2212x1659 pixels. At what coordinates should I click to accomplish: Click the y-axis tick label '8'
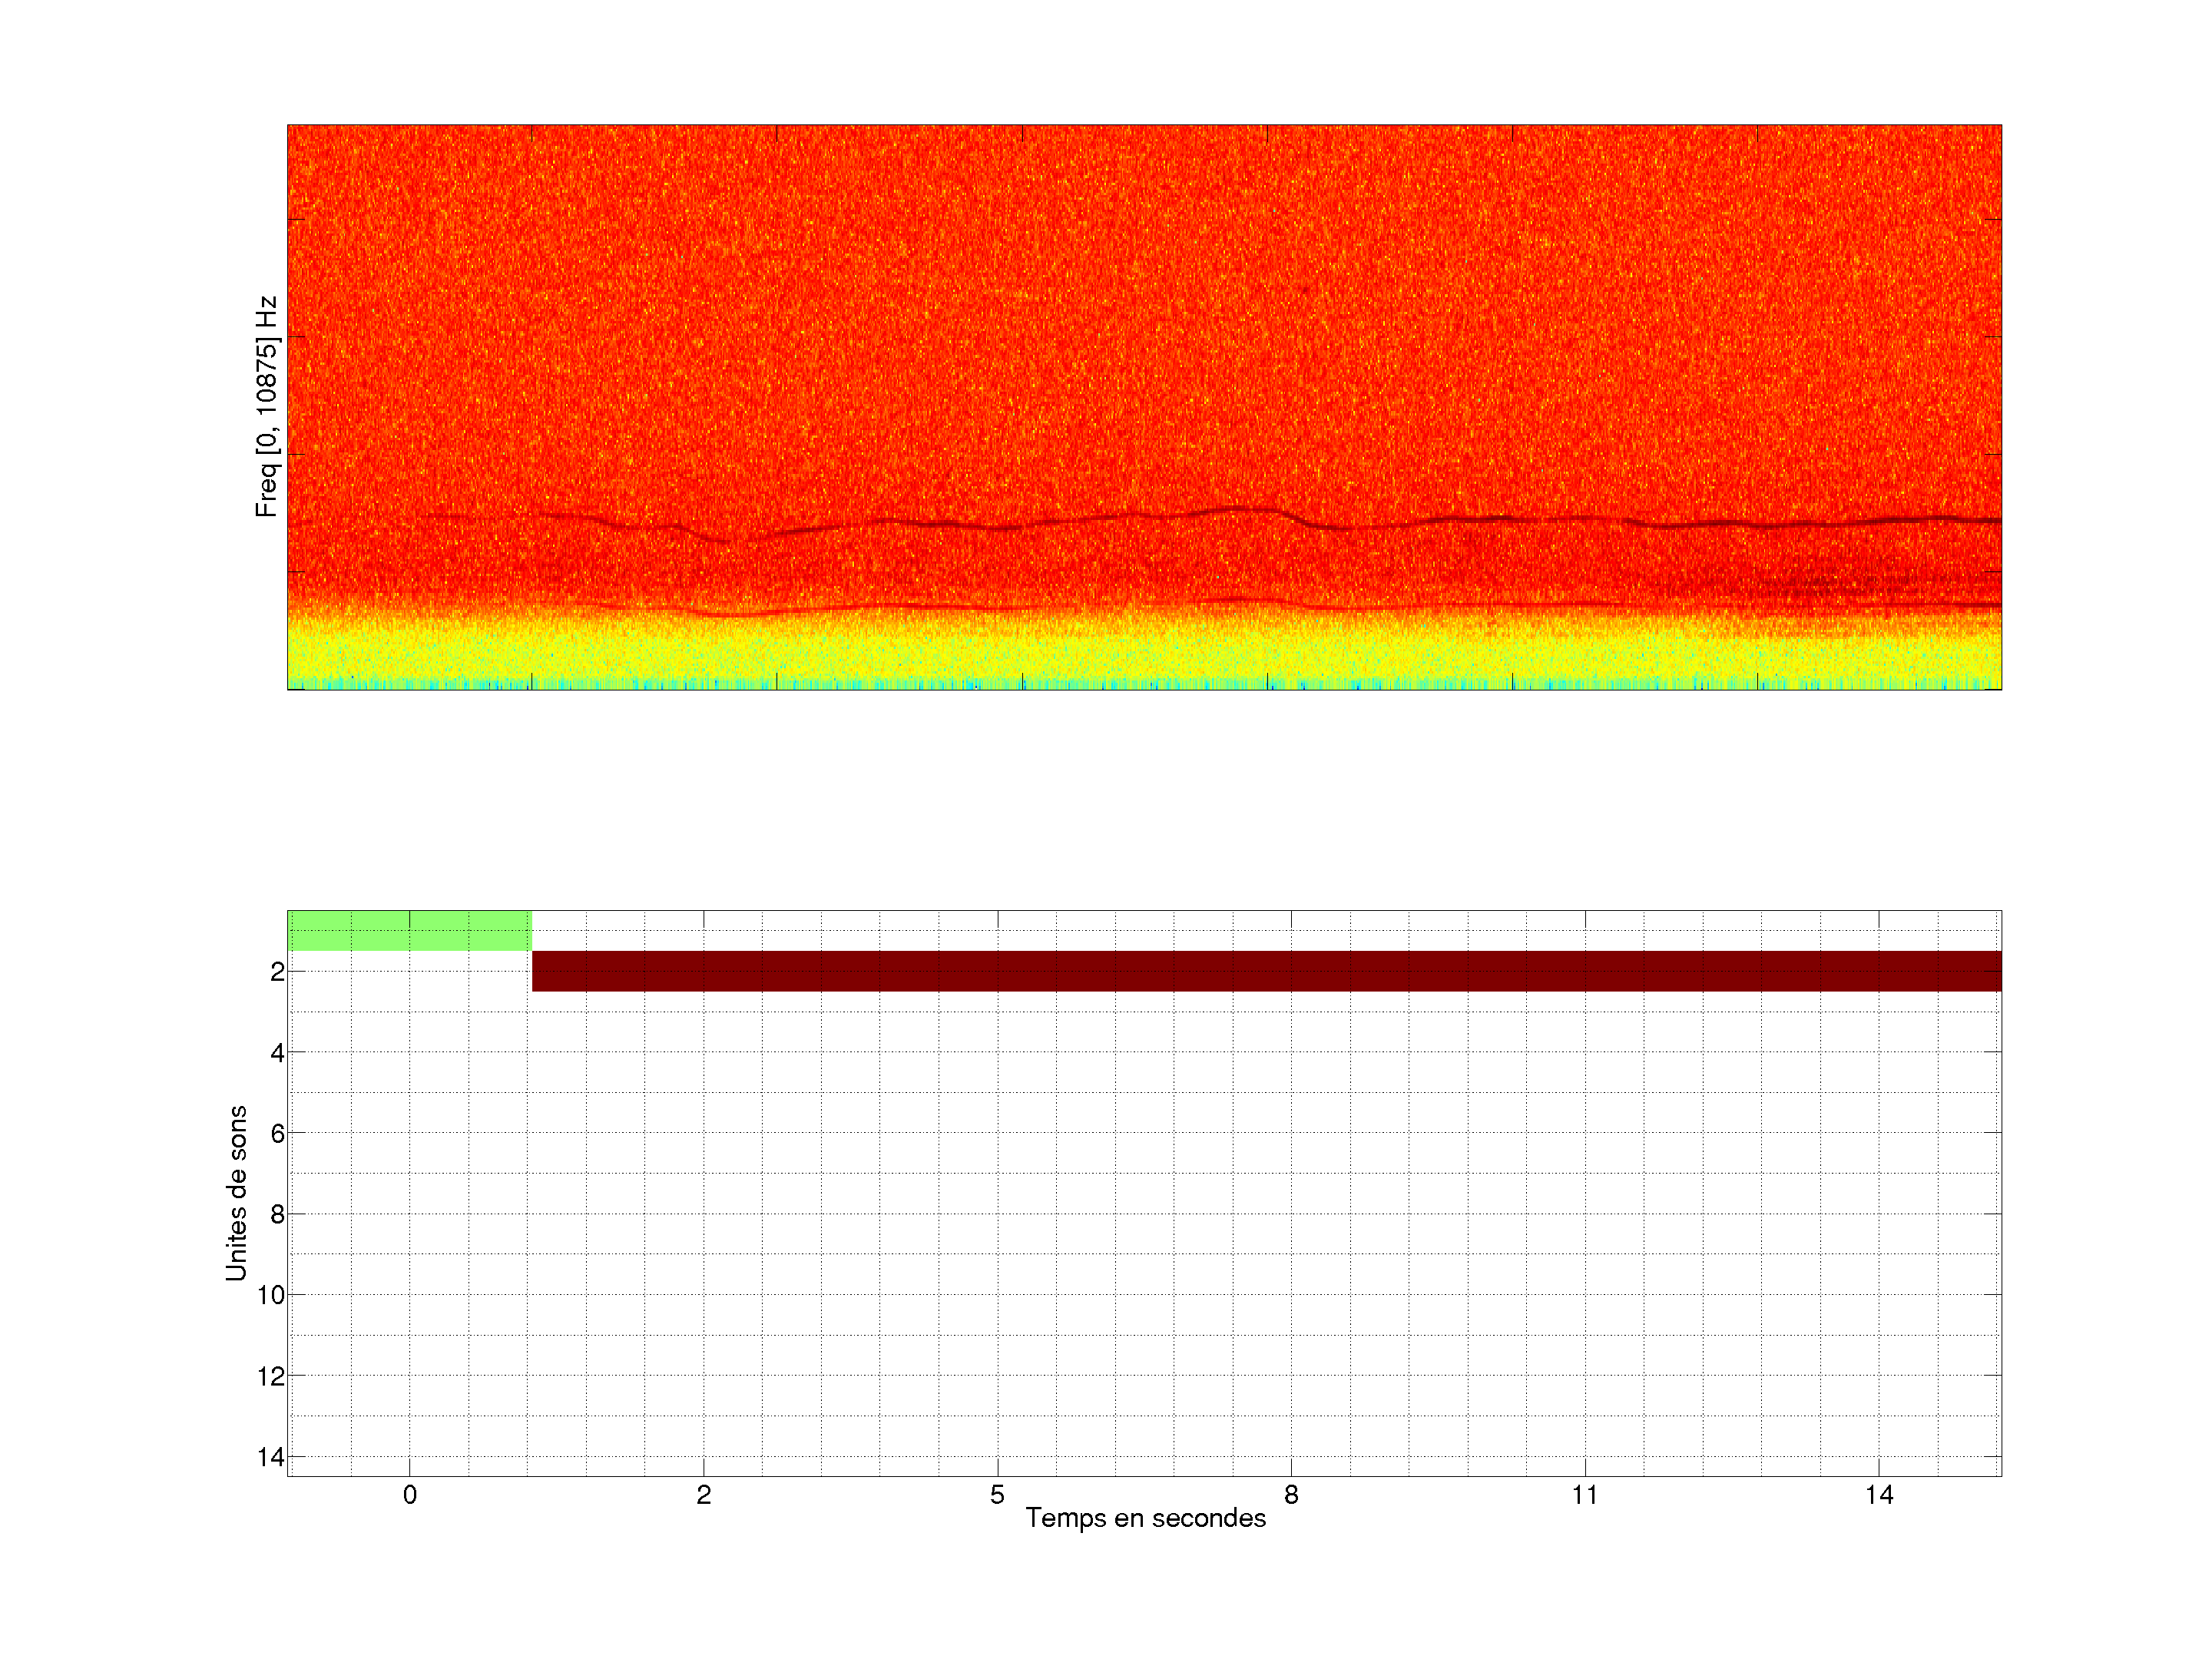click(x=277, y=1214)
